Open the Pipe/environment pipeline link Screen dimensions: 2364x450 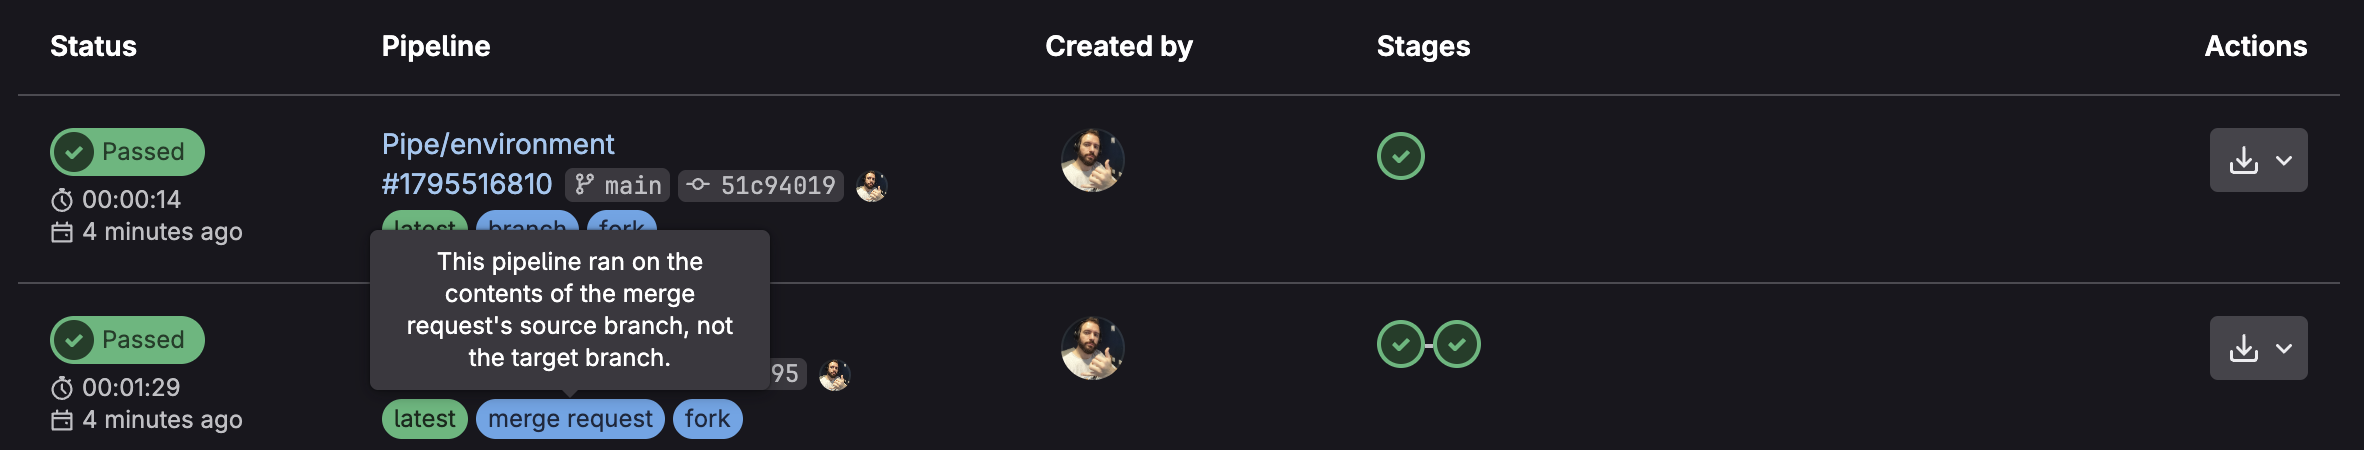tap(498, 144)
